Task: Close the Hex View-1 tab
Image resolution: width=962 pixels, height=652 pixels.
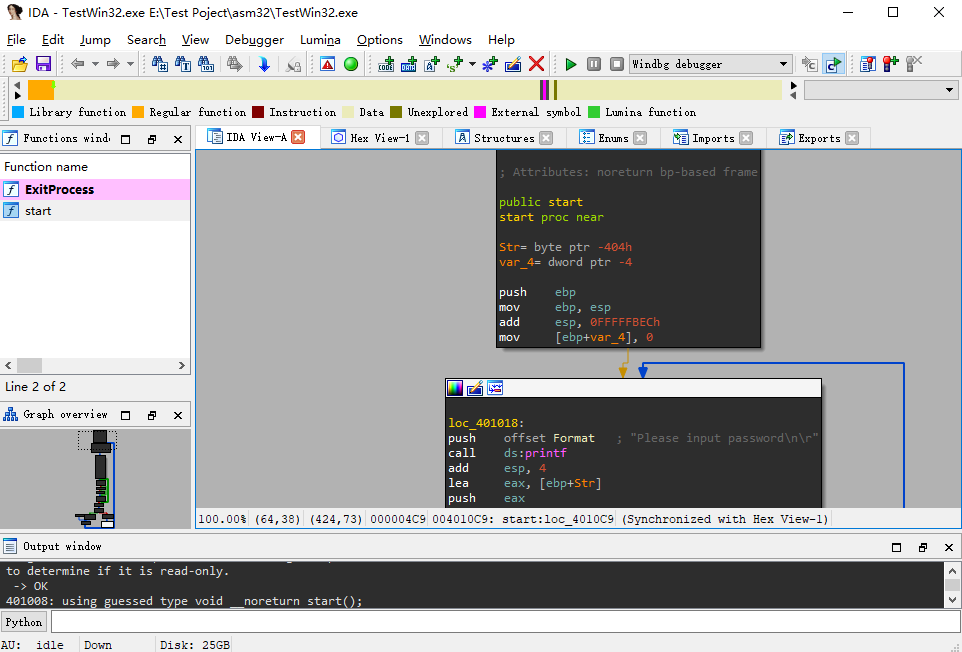Action: pos(422,138)
